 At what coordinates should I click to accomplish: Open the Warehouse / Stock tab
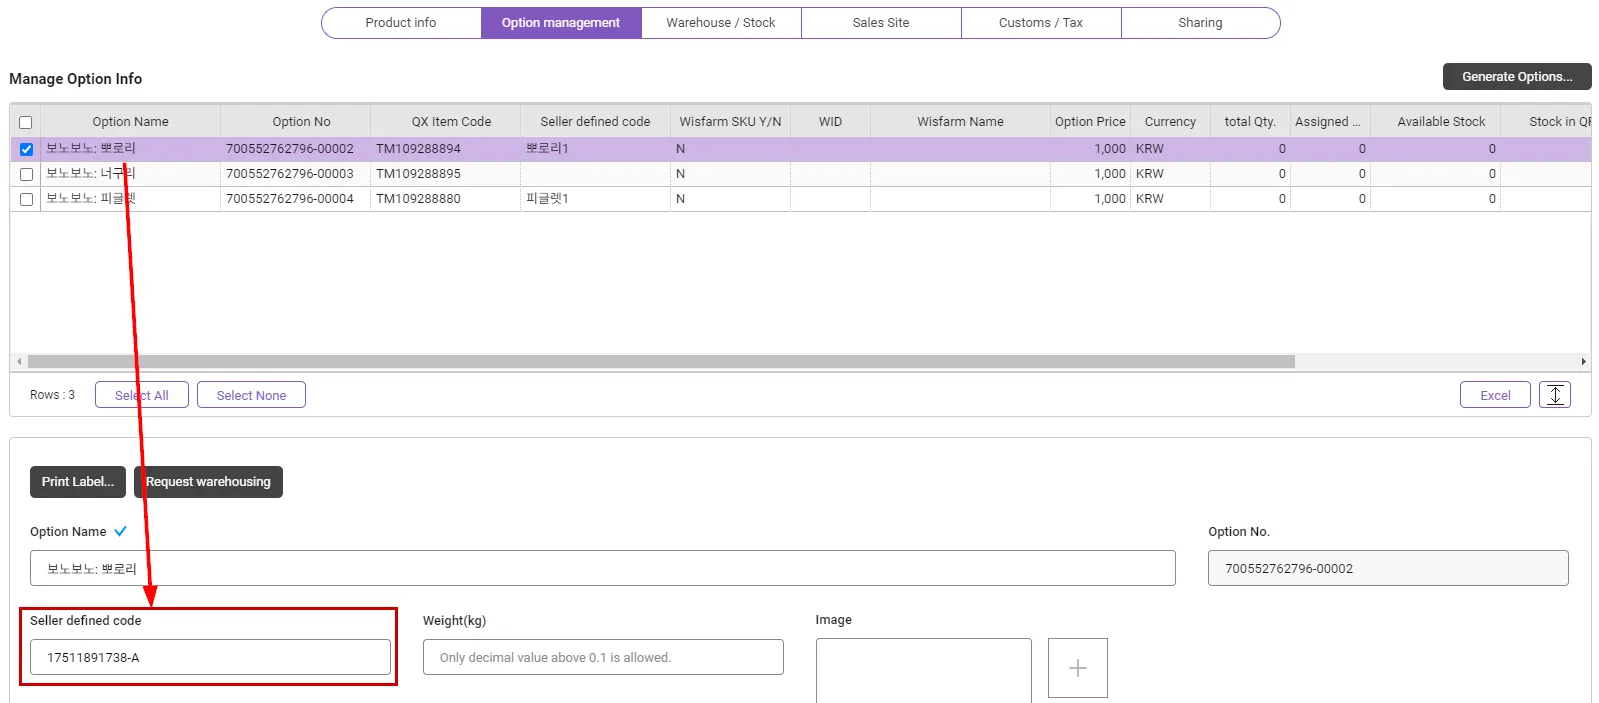(720, 23)
